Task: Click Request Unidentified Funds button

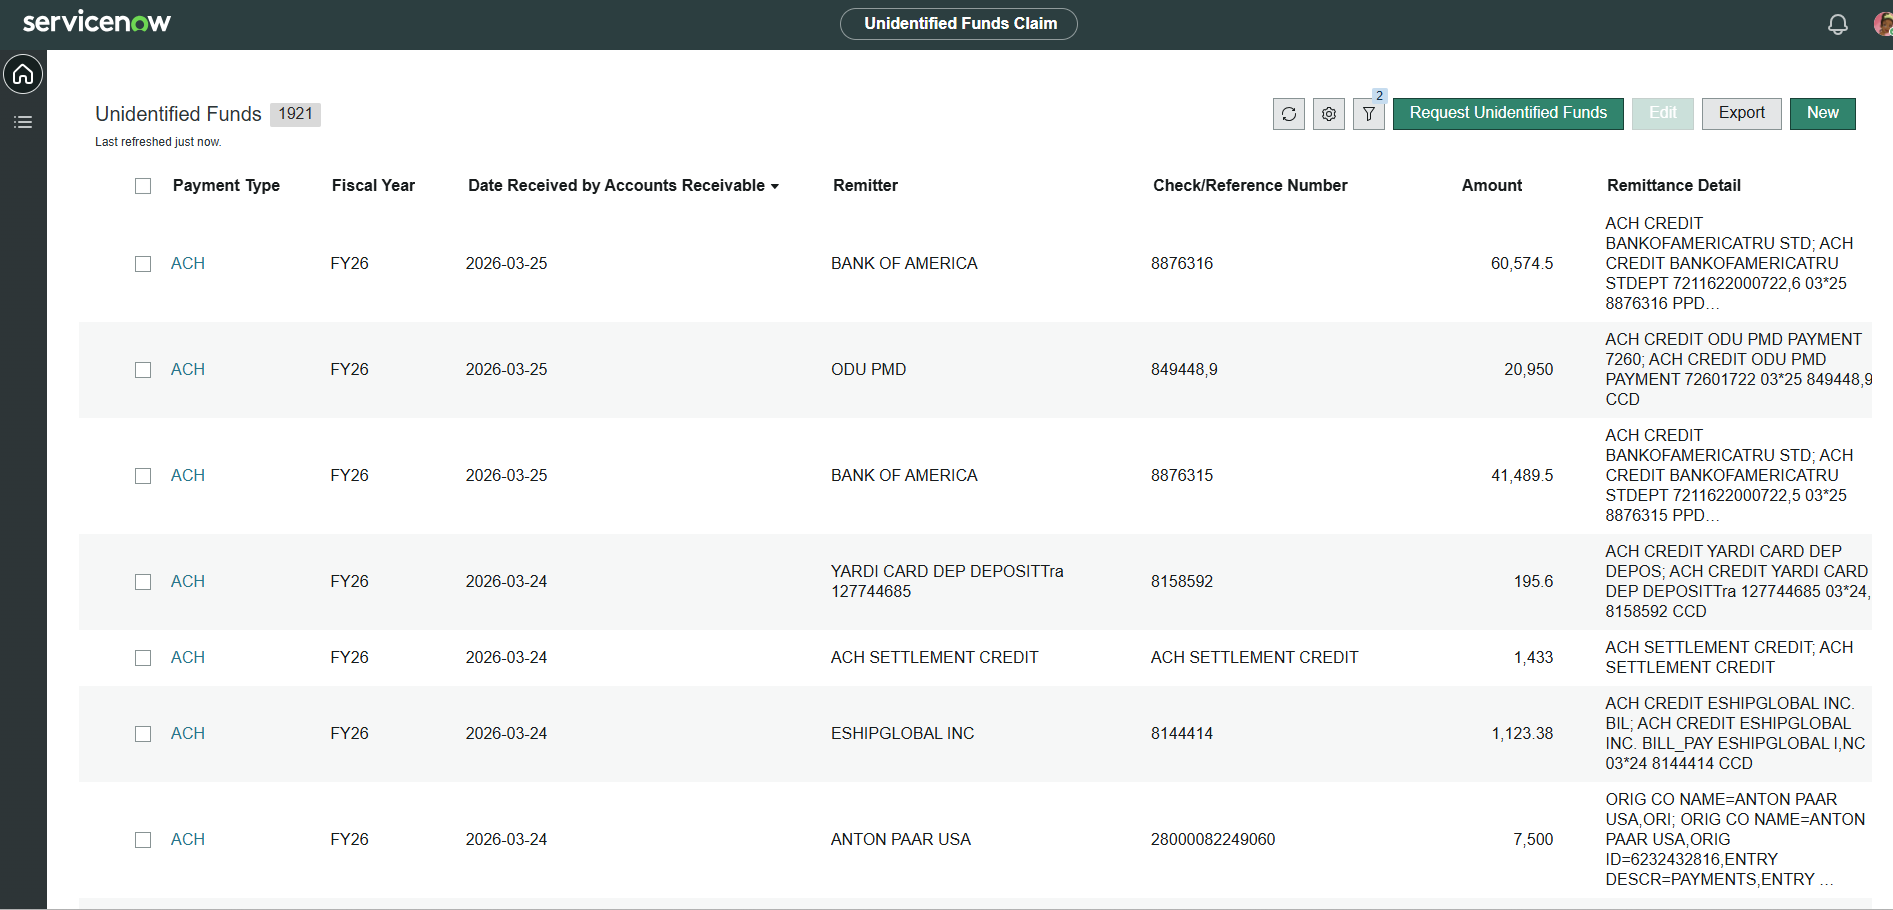Action: point(1507,113)
